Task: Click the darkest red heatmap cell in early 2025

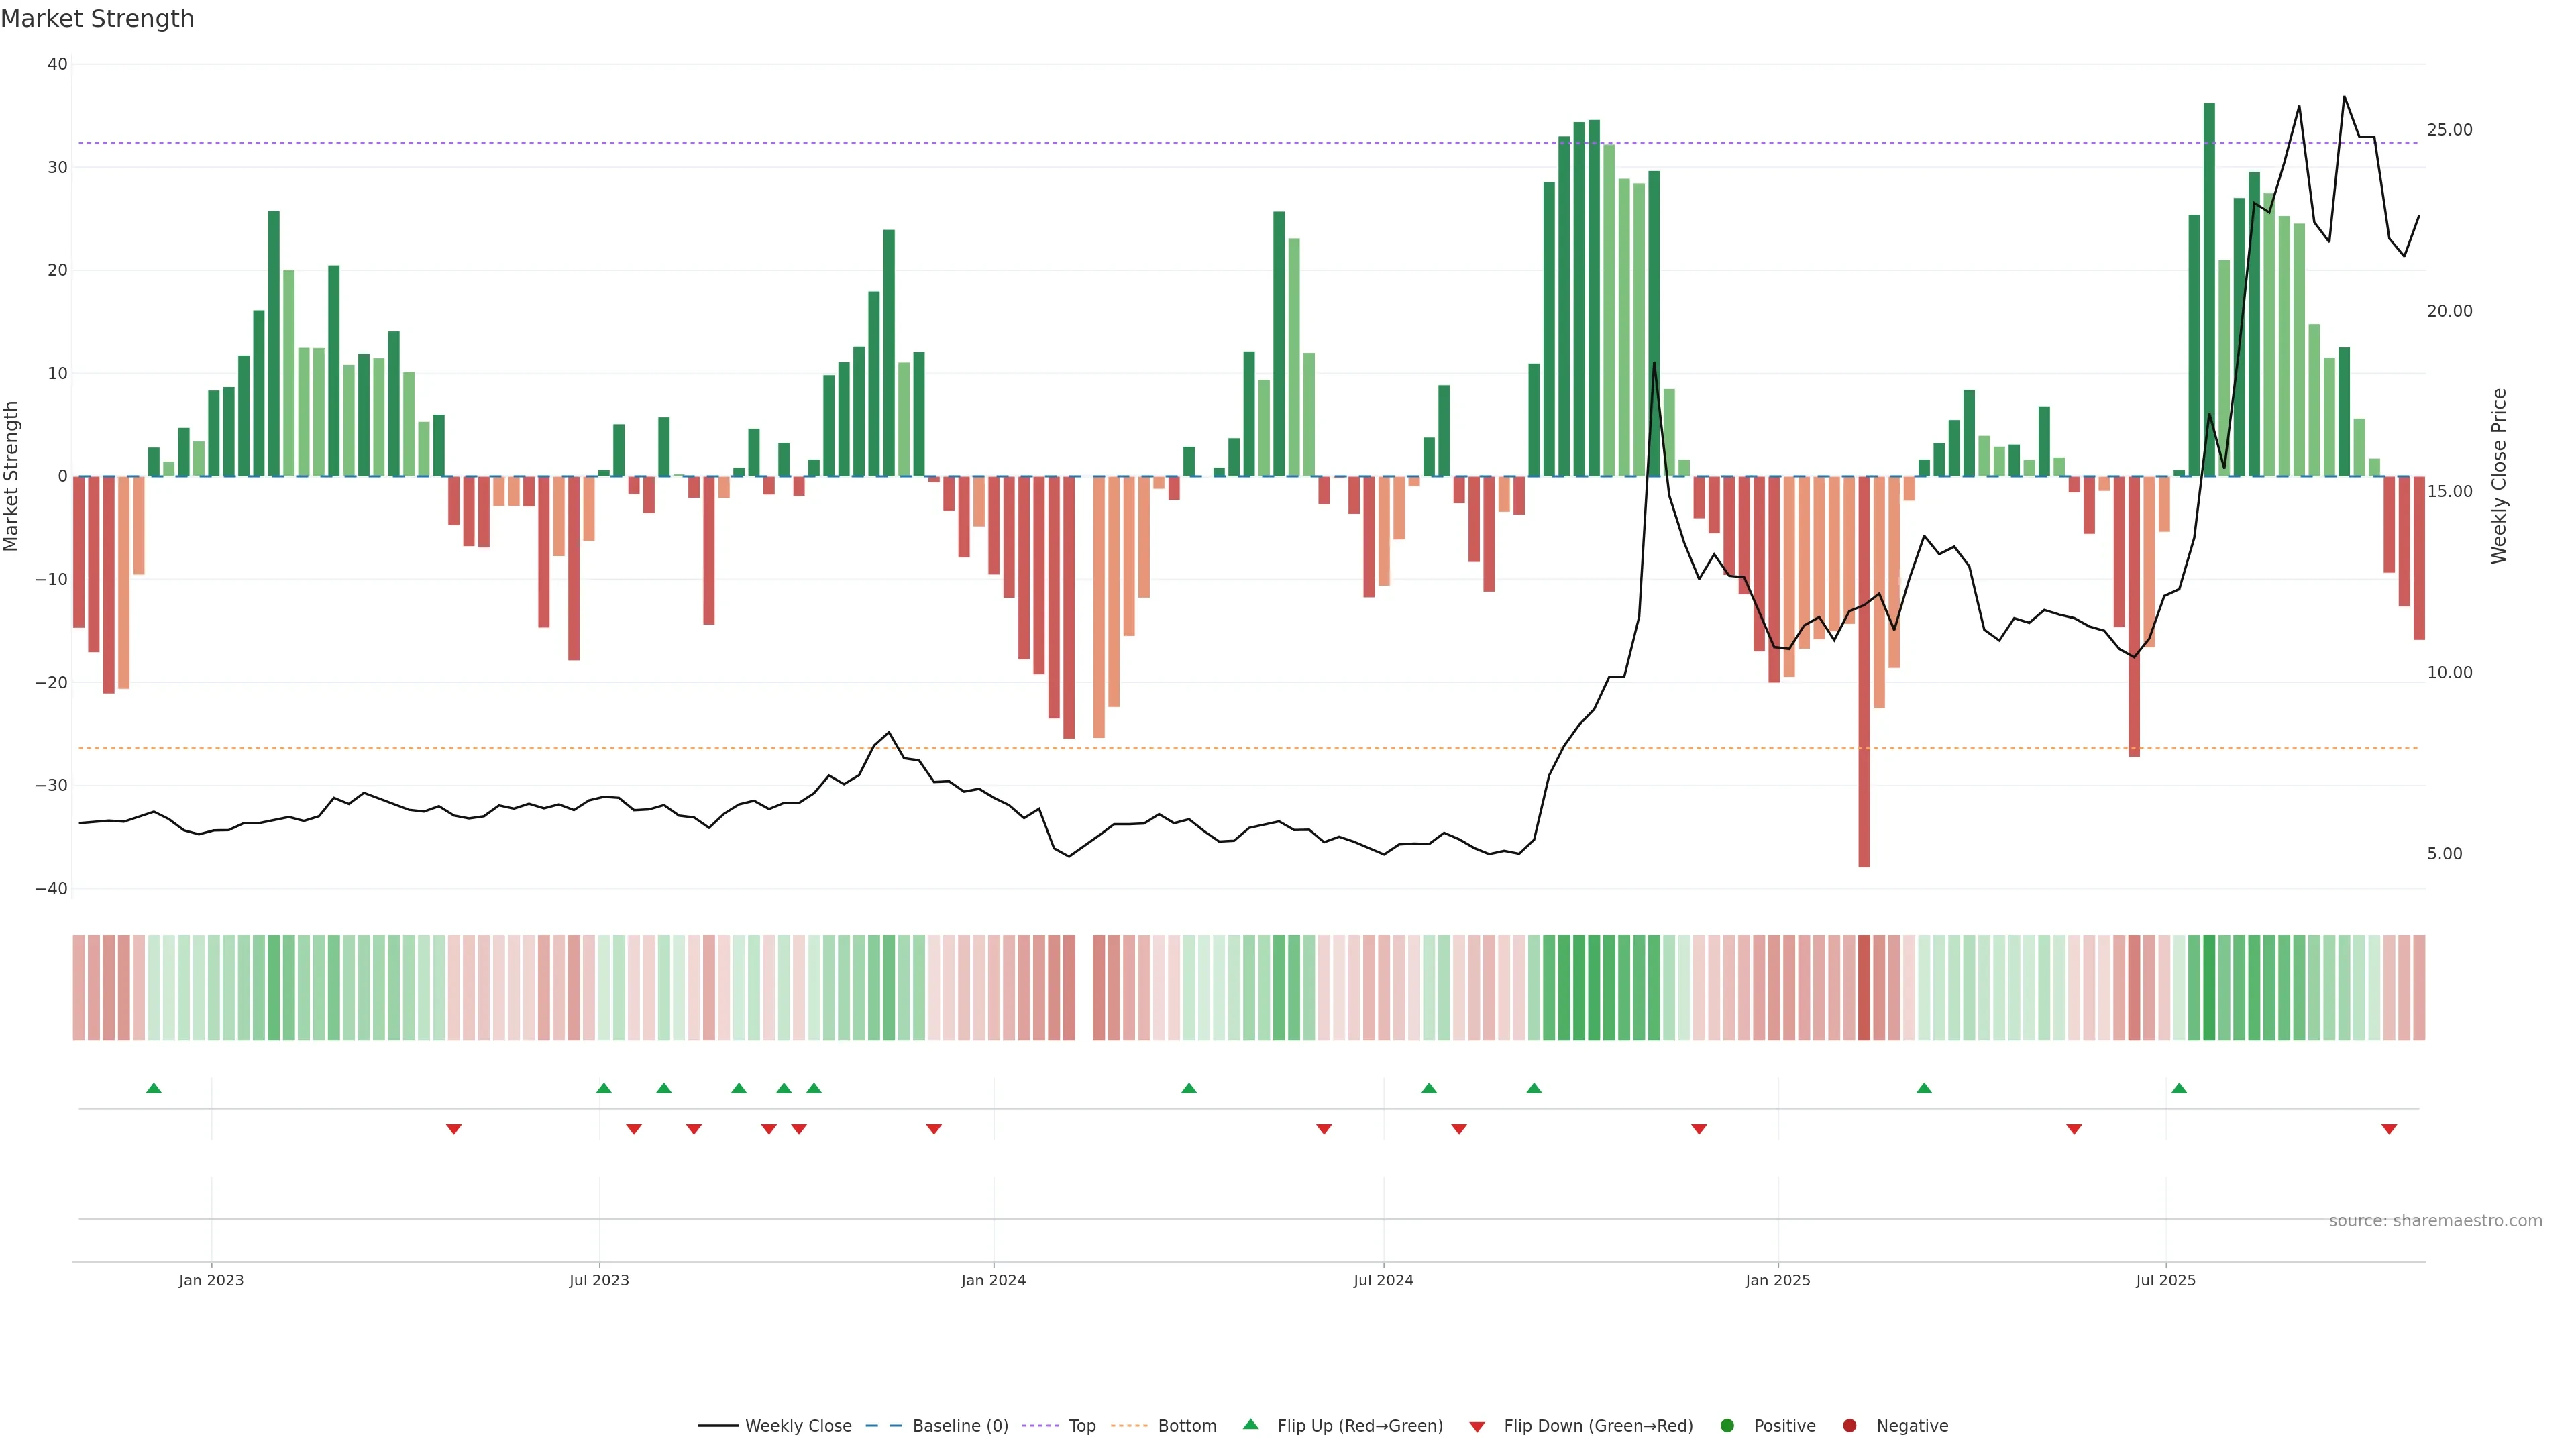Action: tap(1864, 988)
